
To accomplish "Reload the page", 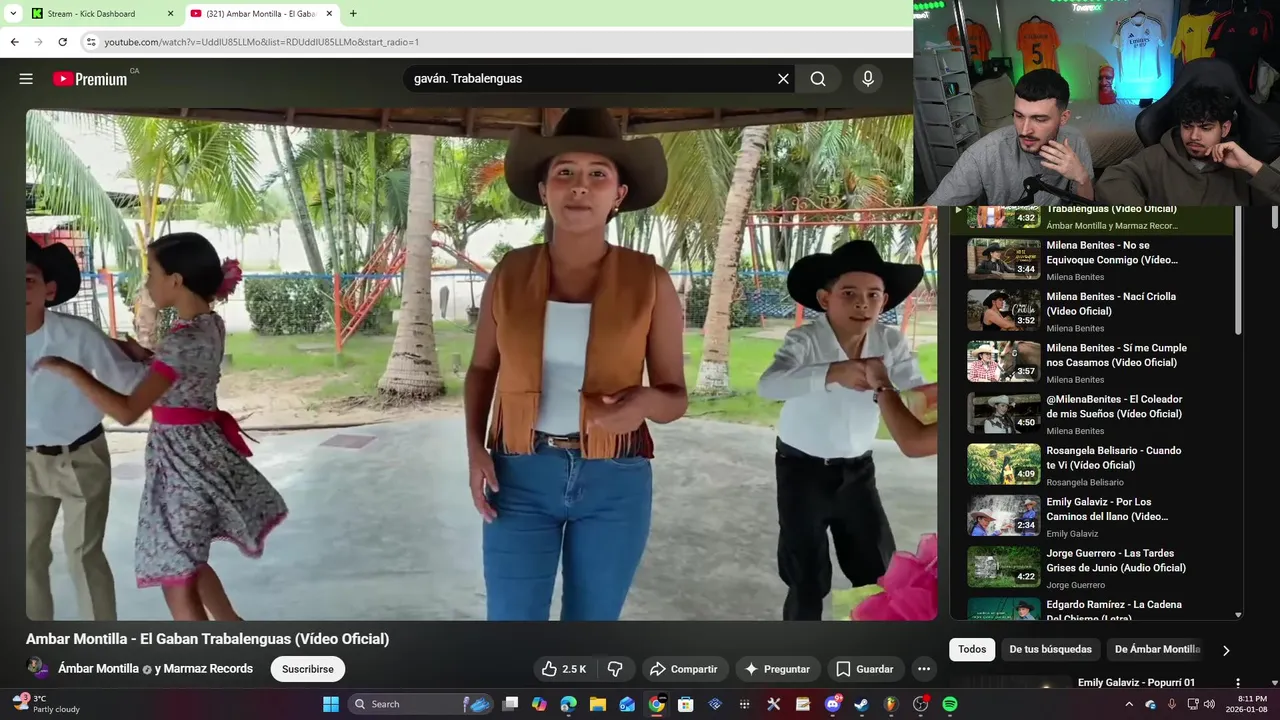I will coord(62,42).
